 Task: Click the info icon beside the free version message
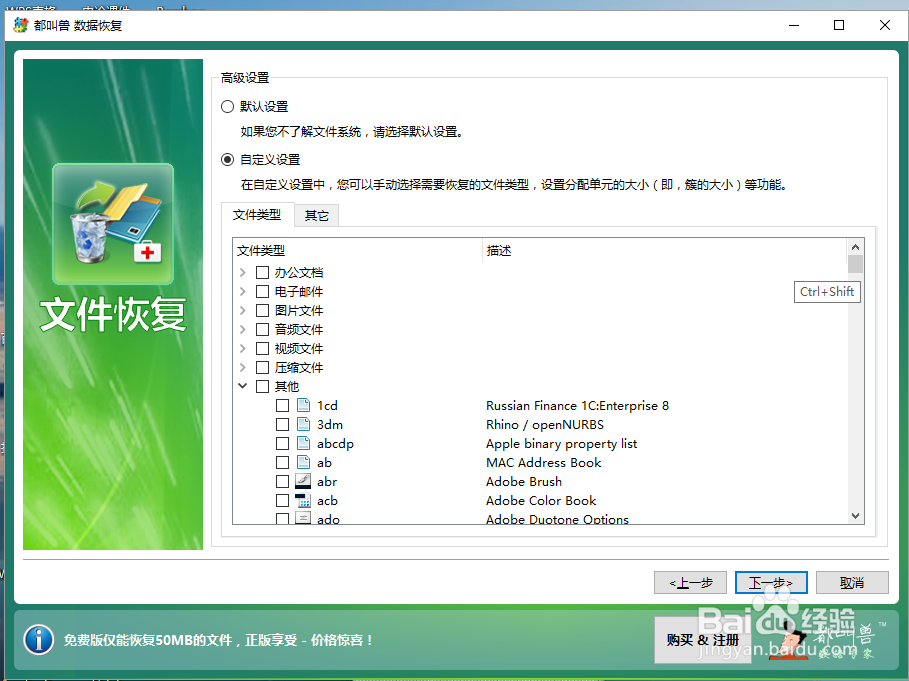pos(38,640)
